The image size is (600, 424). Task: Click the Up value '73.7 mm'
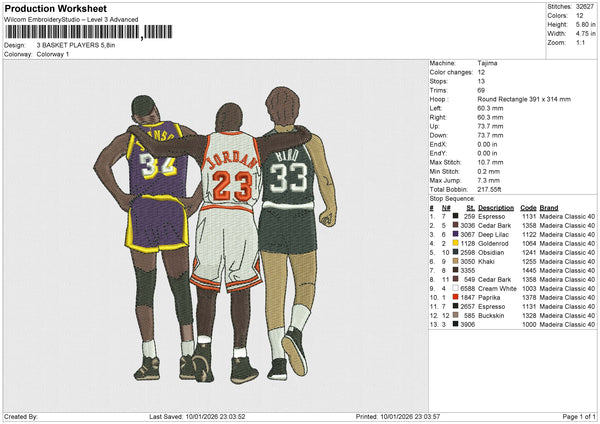click(490, 126)
